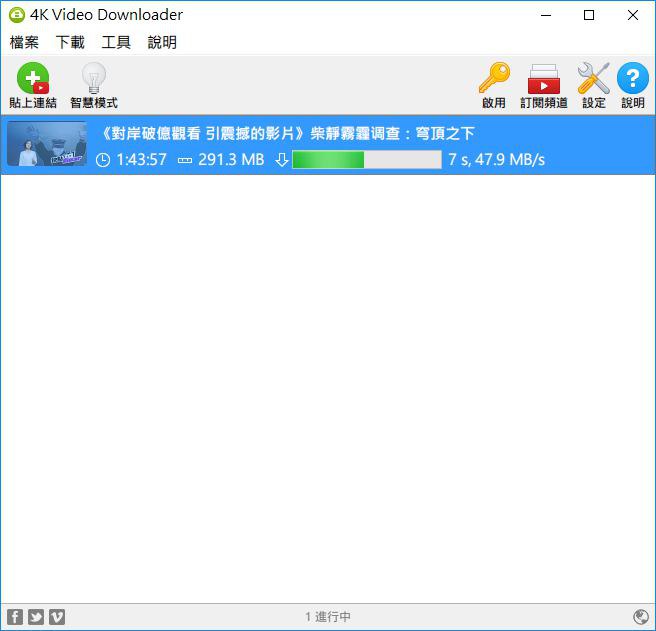Screen dimensions: 656x631
Task: Click the clock duration icon in download row
Action: click(103, 160)
